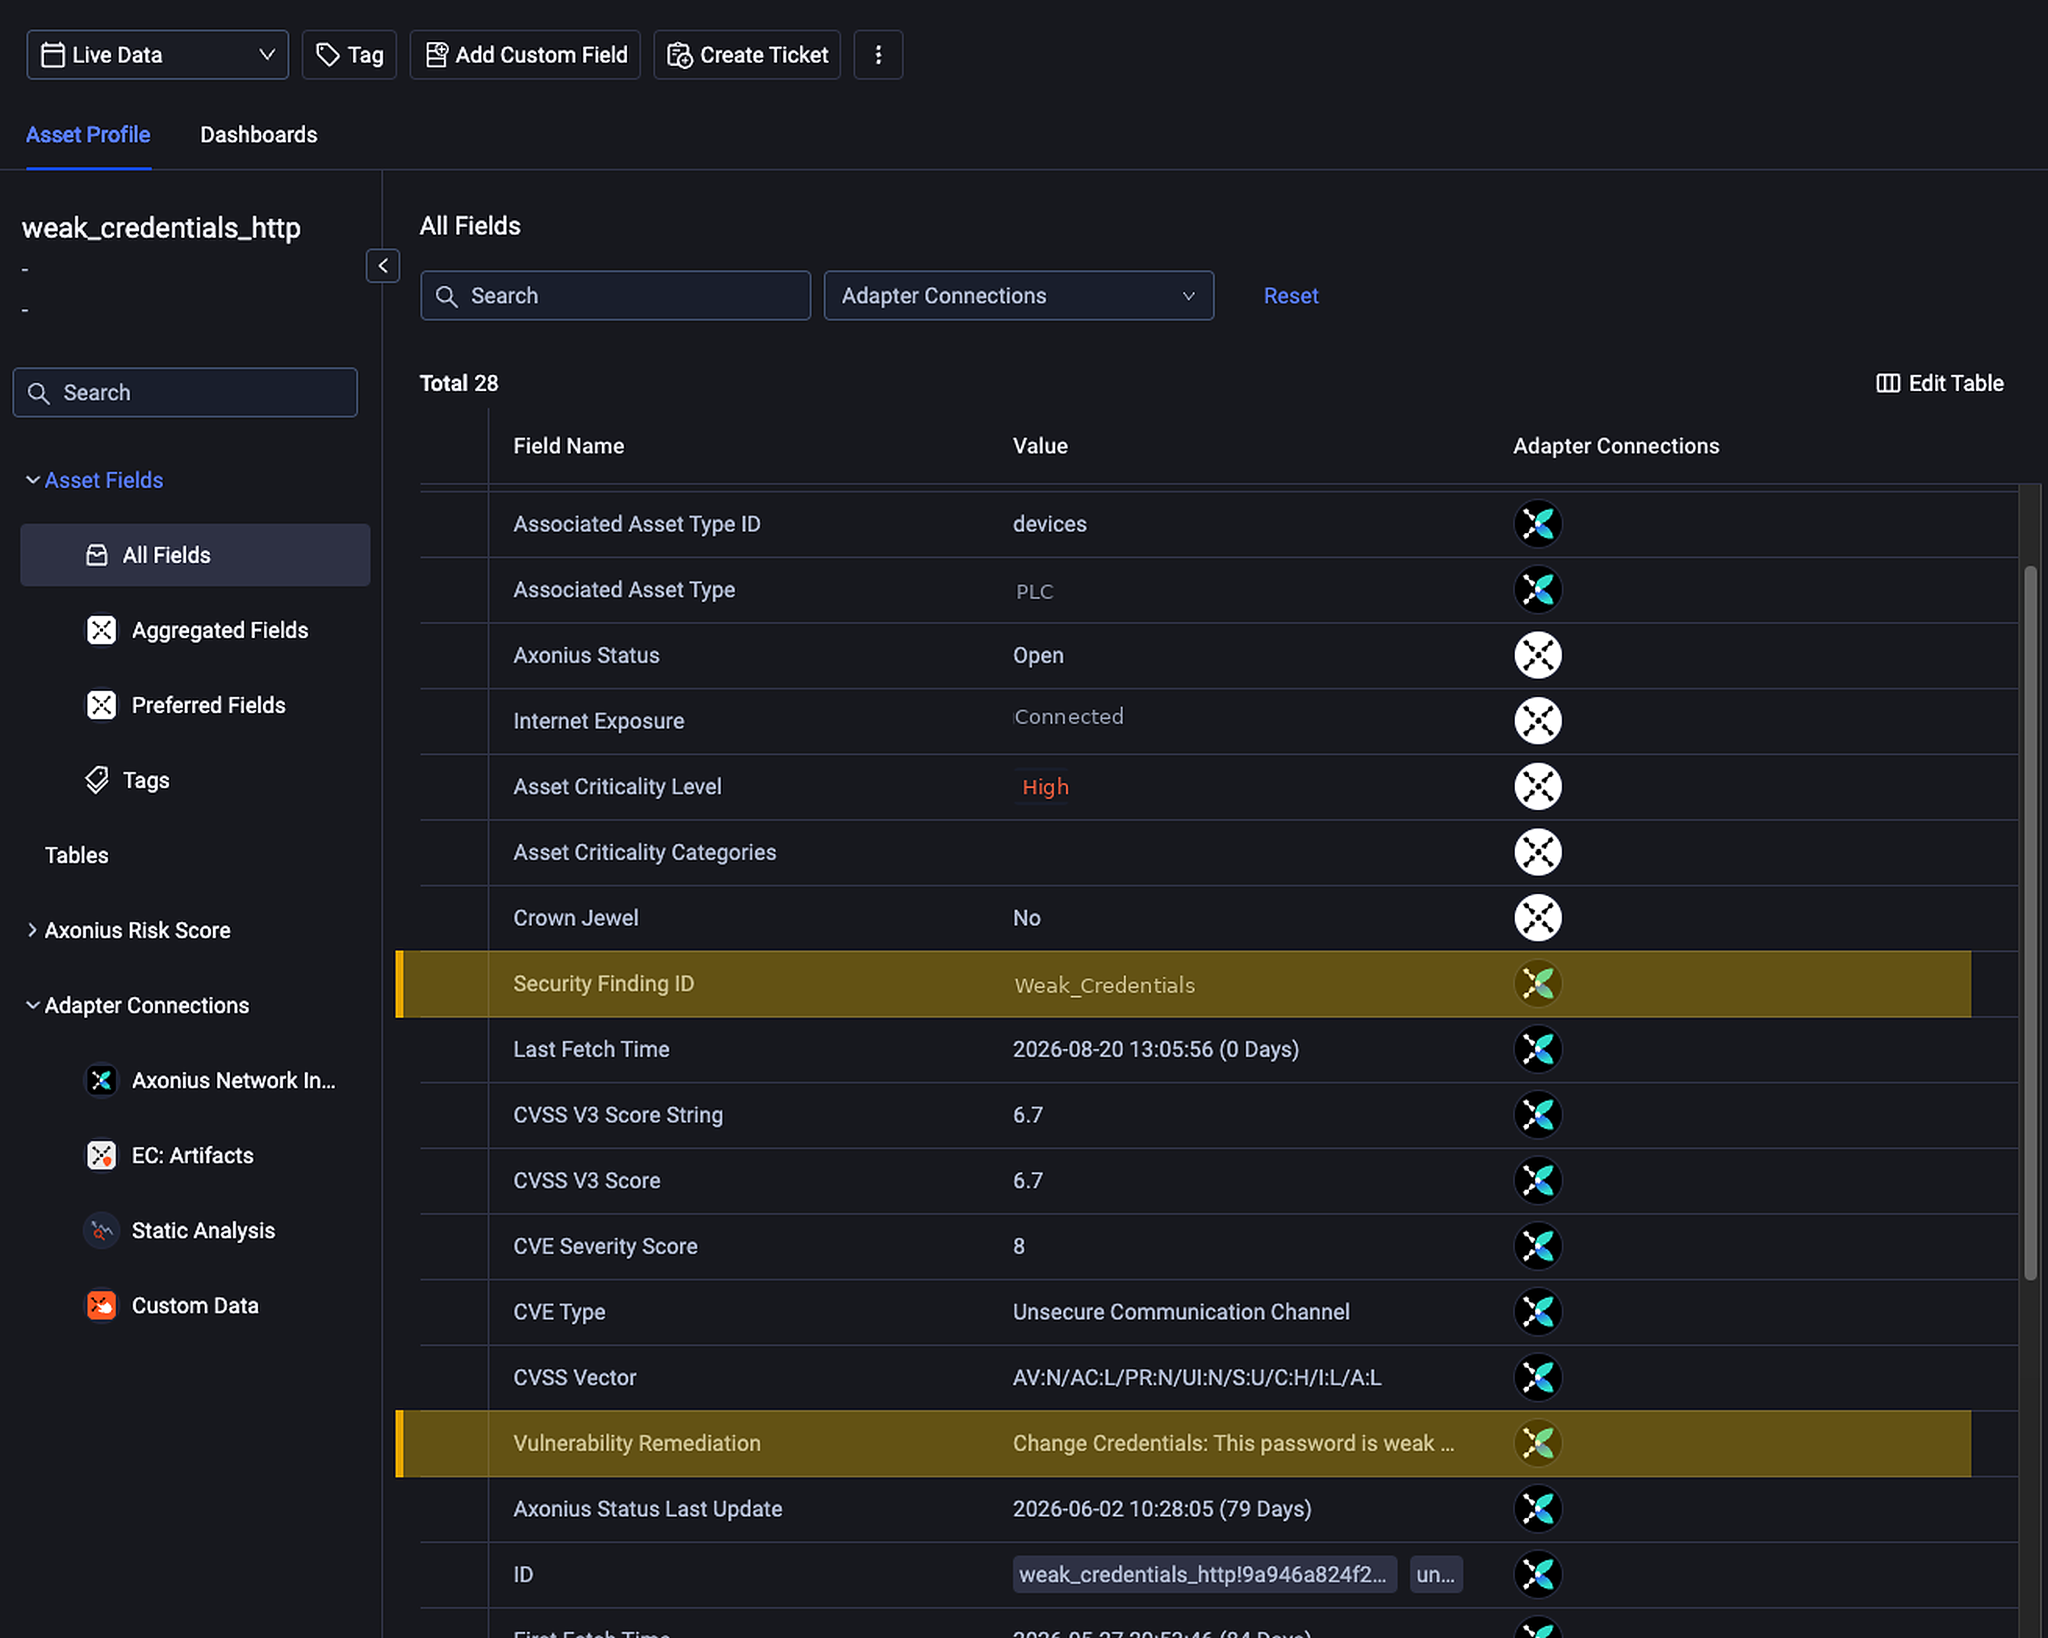Select All Fields in the sidebar
The height and width of the screenshot is (1638, 2048).
pos(196,555)
